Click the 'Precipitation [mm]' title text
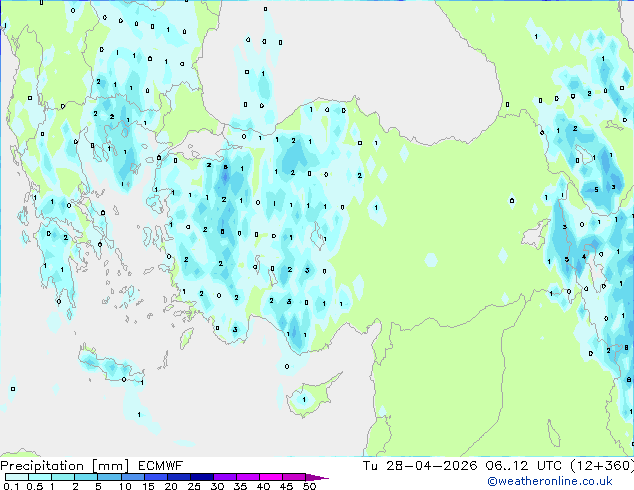 pos(65,466)
